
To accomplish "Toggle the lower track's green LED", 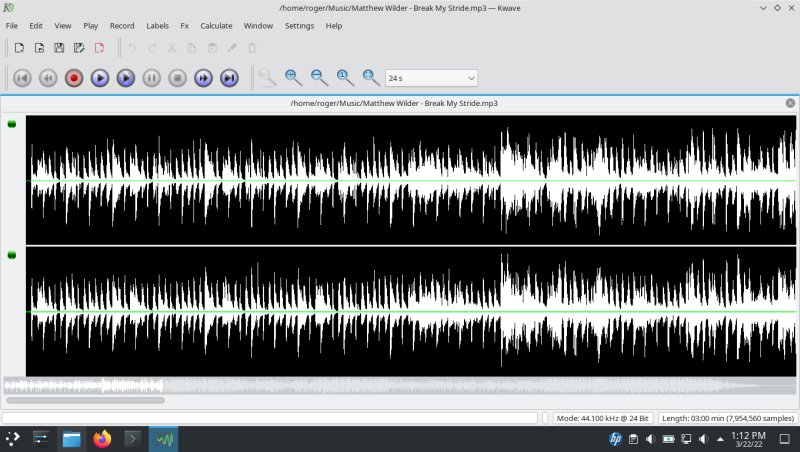I will tap(12, 255).
